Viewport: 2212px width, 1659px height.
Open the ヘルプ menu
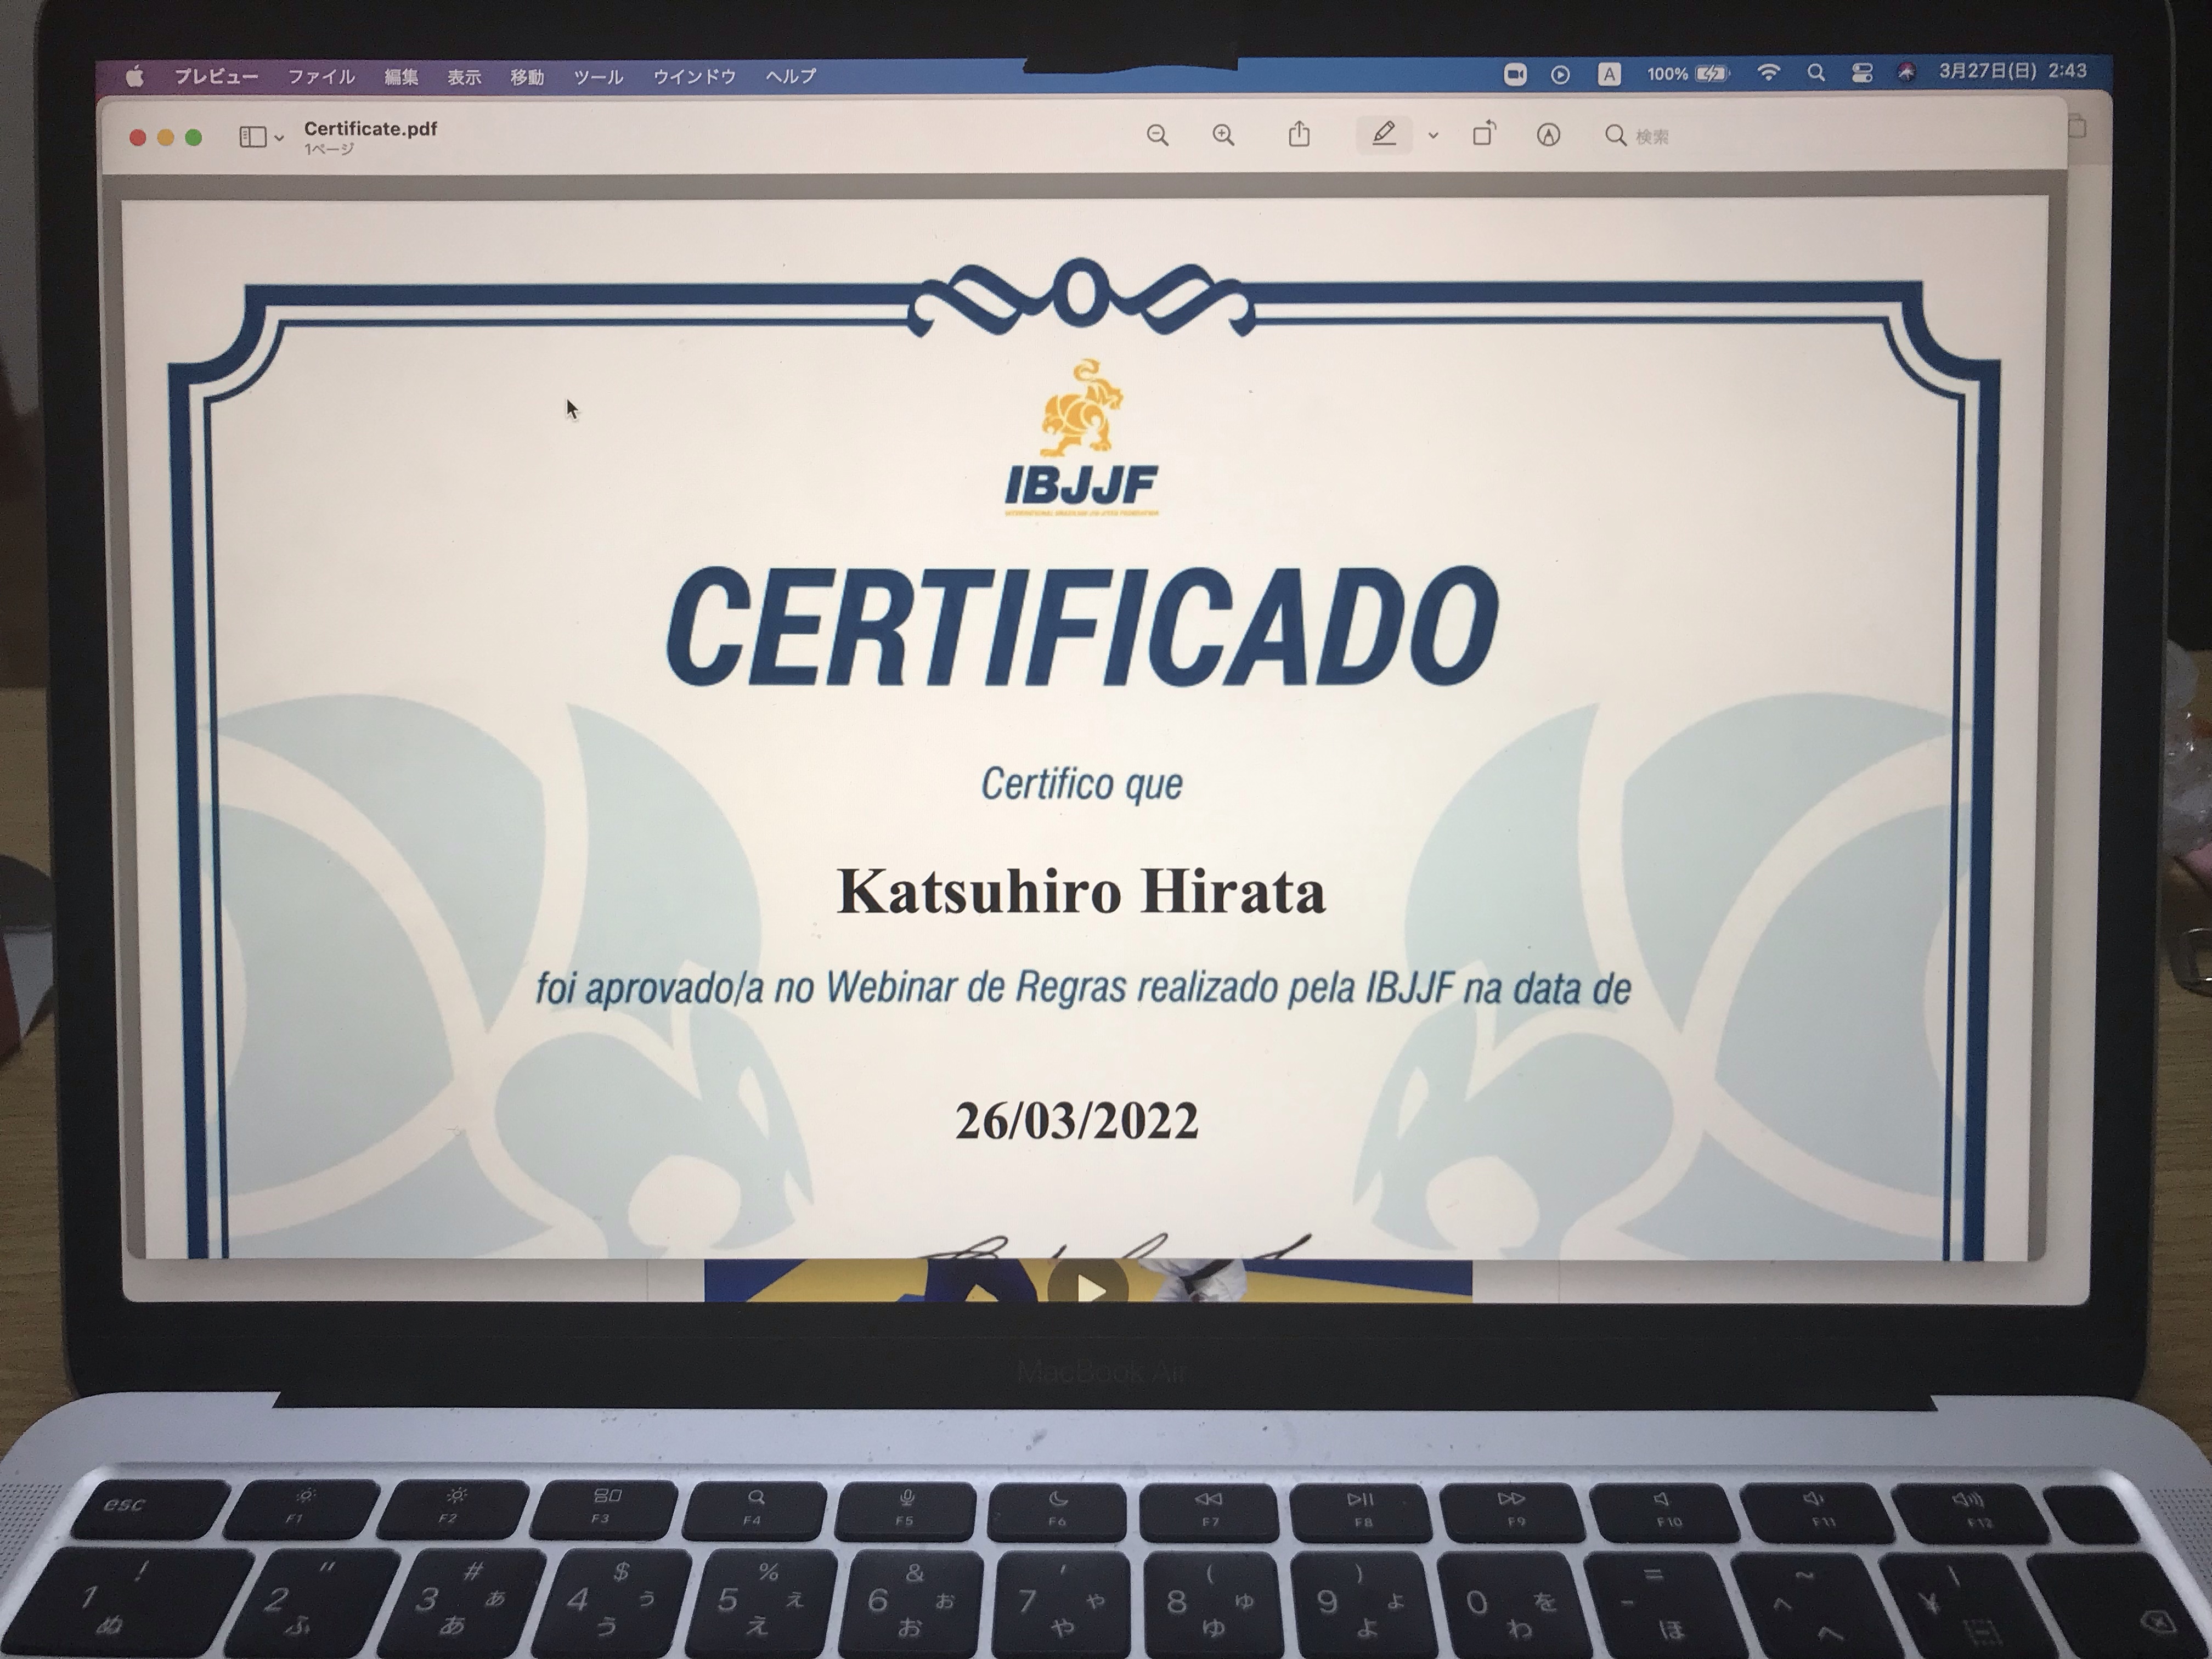tap(791, 75)
